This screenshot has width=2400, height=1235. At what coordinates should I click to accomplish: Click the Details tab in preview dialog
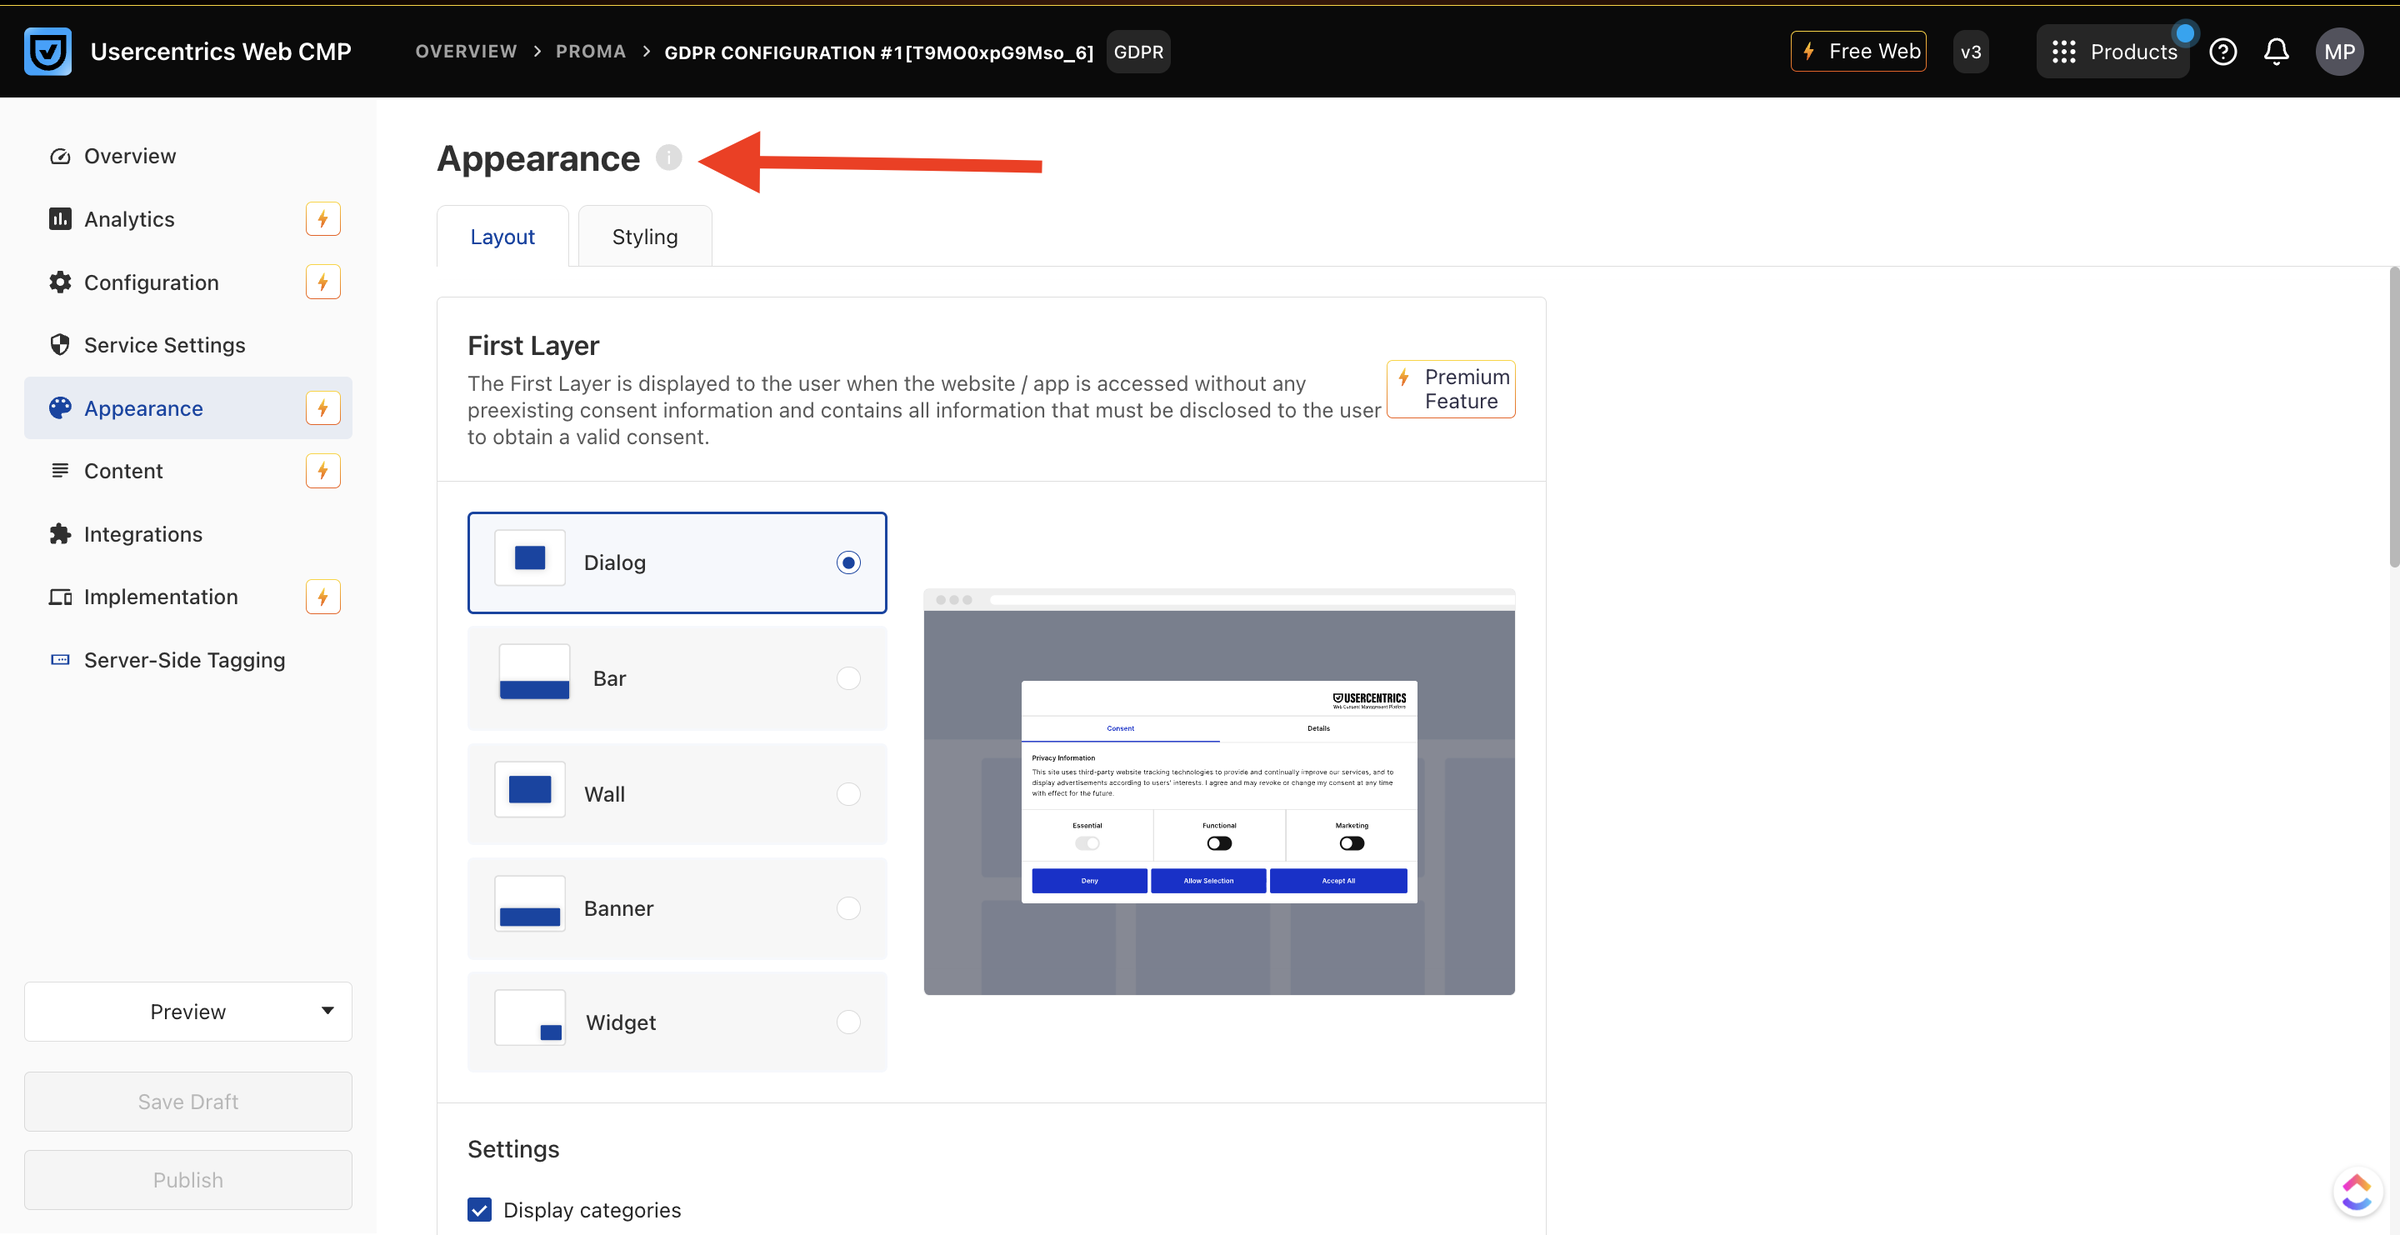[x=1318, y=728]
